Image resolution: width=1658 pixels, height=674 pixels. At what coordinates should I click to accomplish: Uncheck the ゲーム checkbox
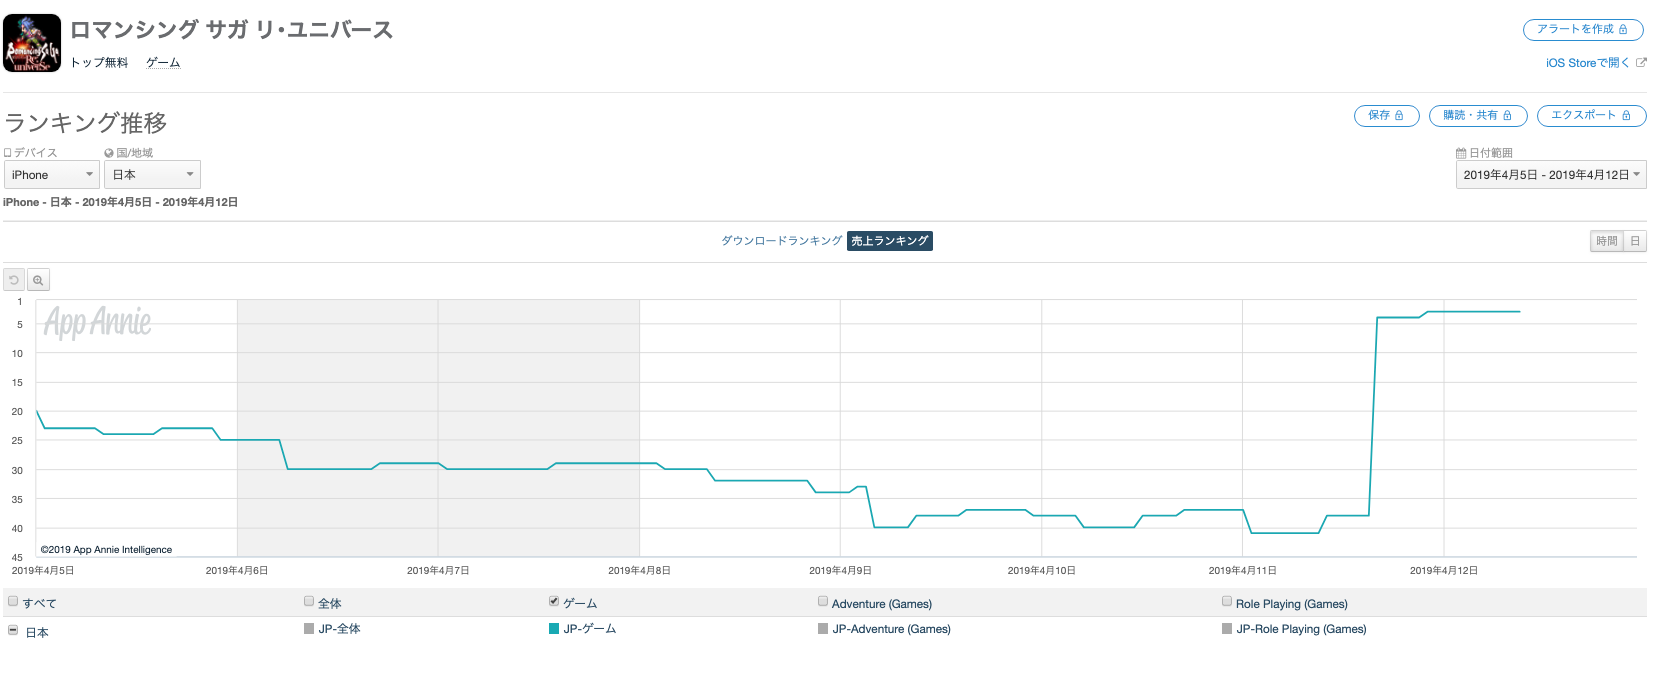(x=554, y=601)
